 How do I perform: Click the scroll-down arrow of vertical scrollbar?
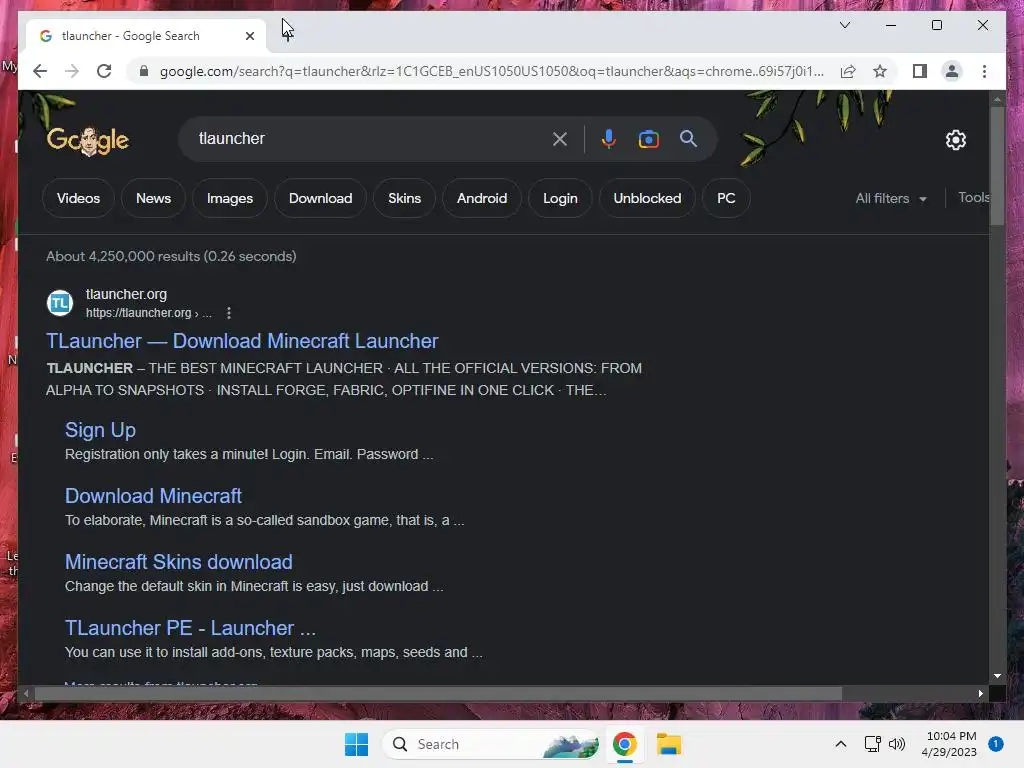pos(997,677)
